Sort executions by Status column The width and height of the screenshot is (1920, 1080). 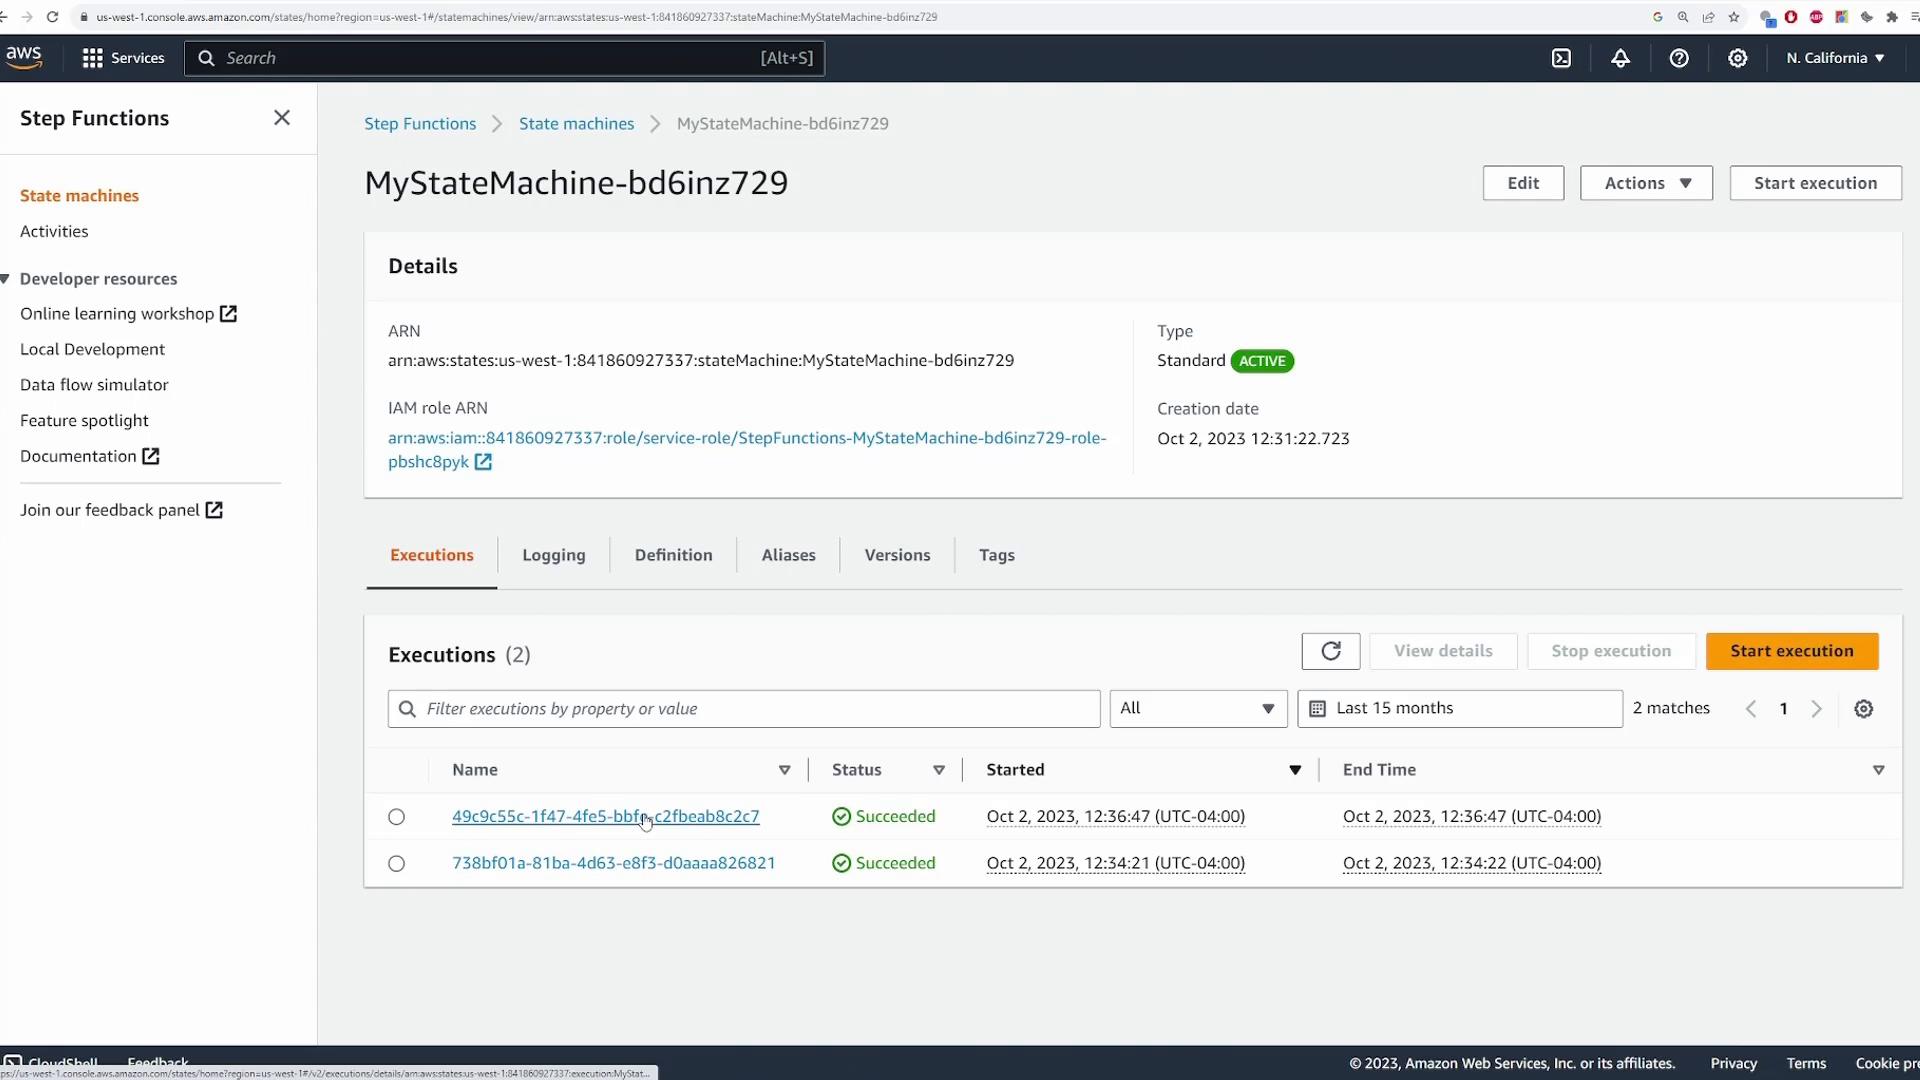click(939, 770)
